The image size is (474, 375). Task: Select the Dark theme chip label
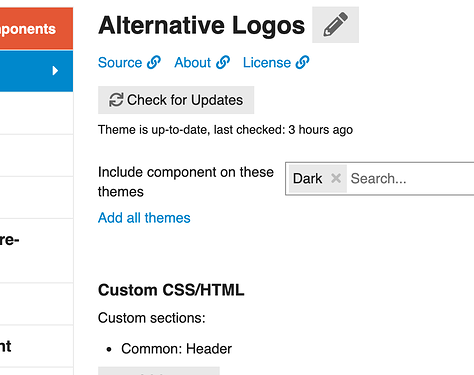pos(307,179)
